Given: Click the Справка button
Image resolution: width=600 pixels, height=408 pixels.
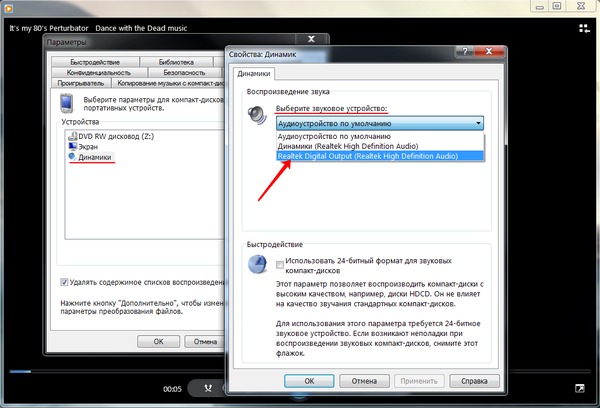Looking at the screenshot, I should coord(474,381).
